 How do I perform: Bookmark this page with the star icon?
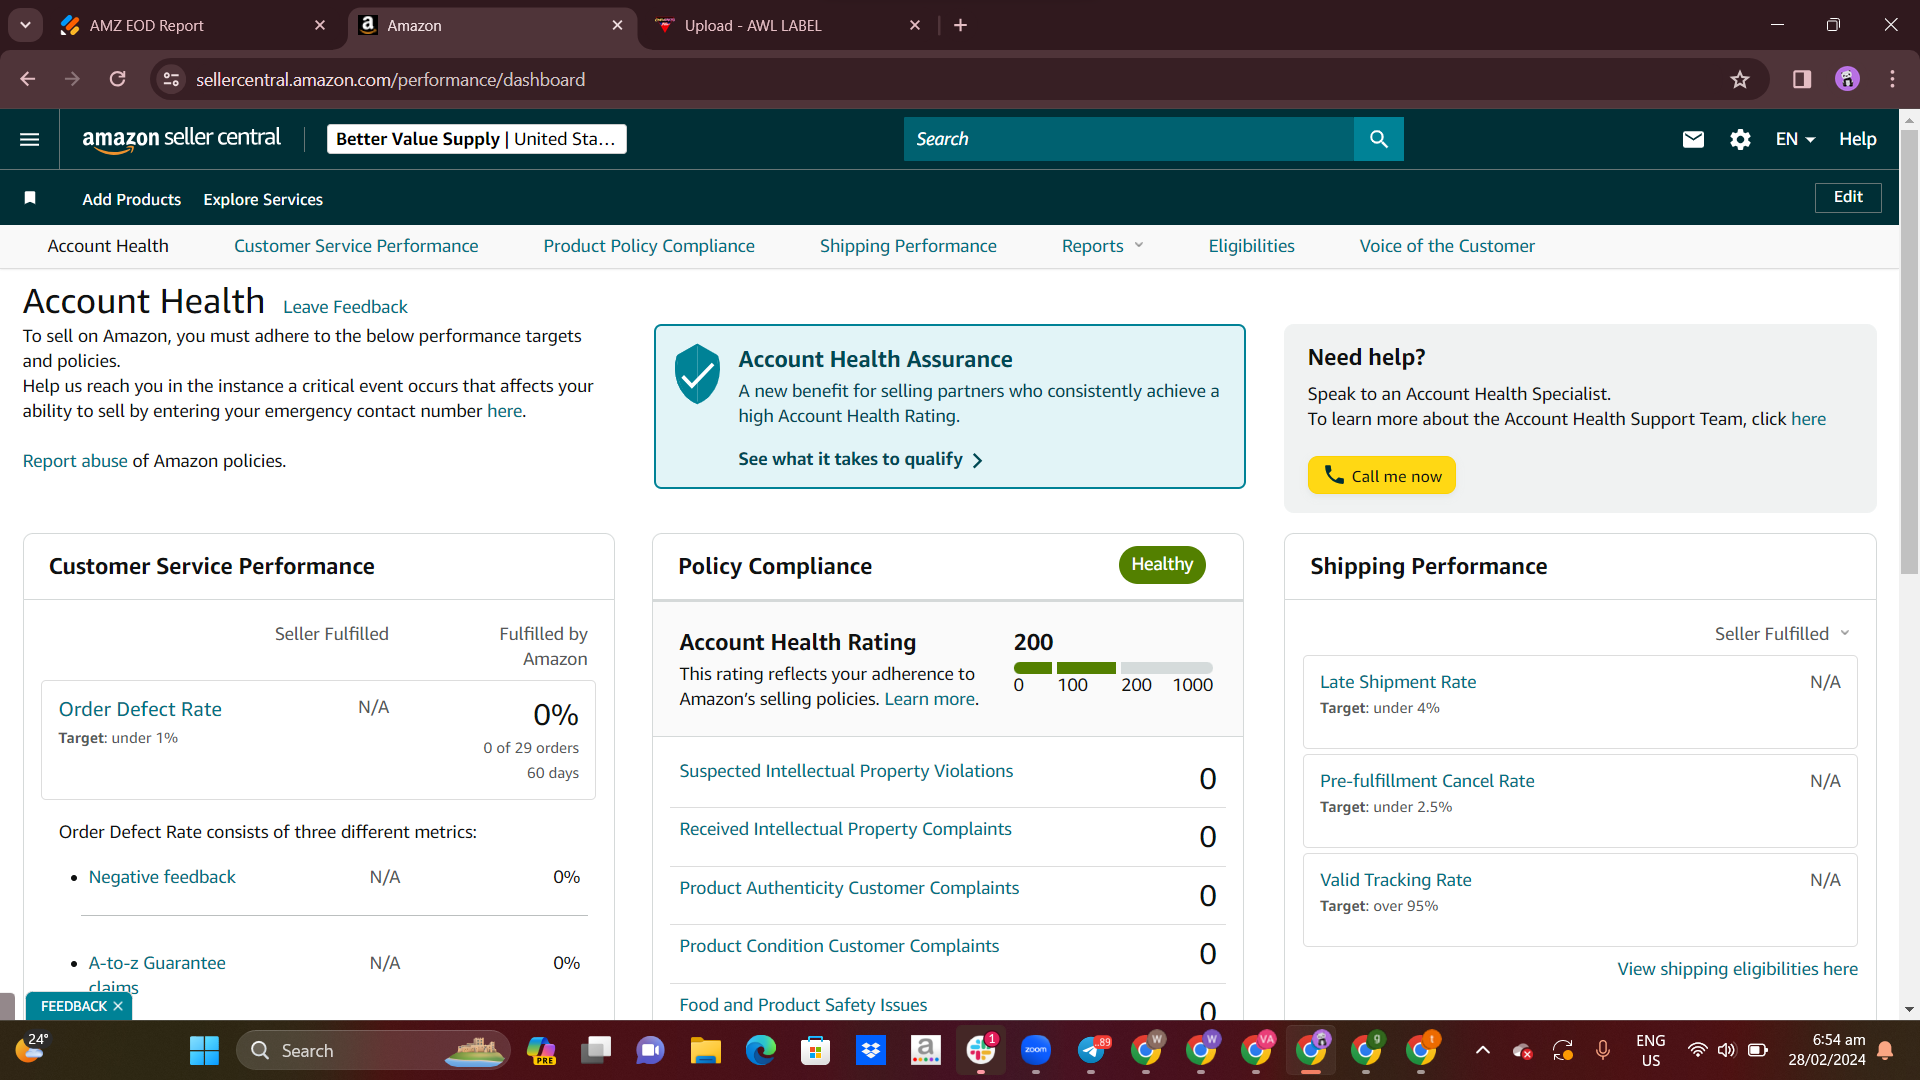1740,79
